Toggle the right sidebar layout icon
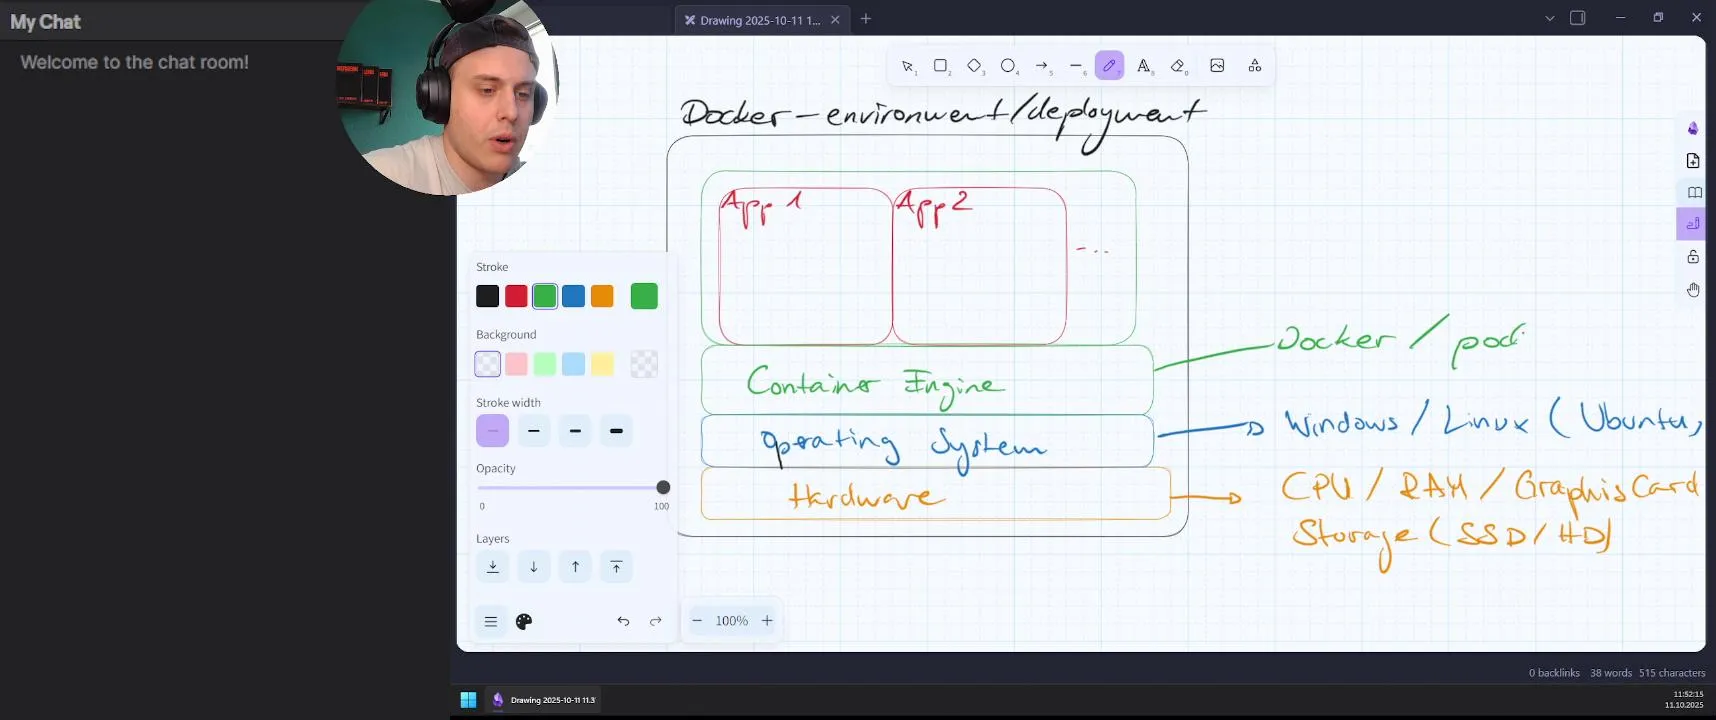This screenshot has height=720, width=1716. [x=1578, y=18]
